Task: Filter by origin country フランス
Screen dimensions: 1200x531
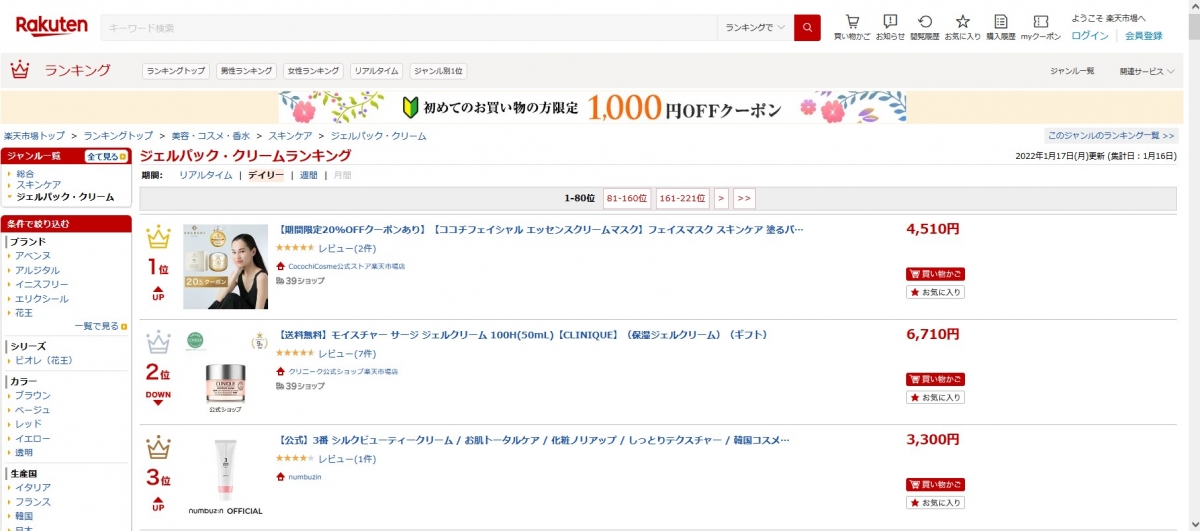Action: [32, 502]
